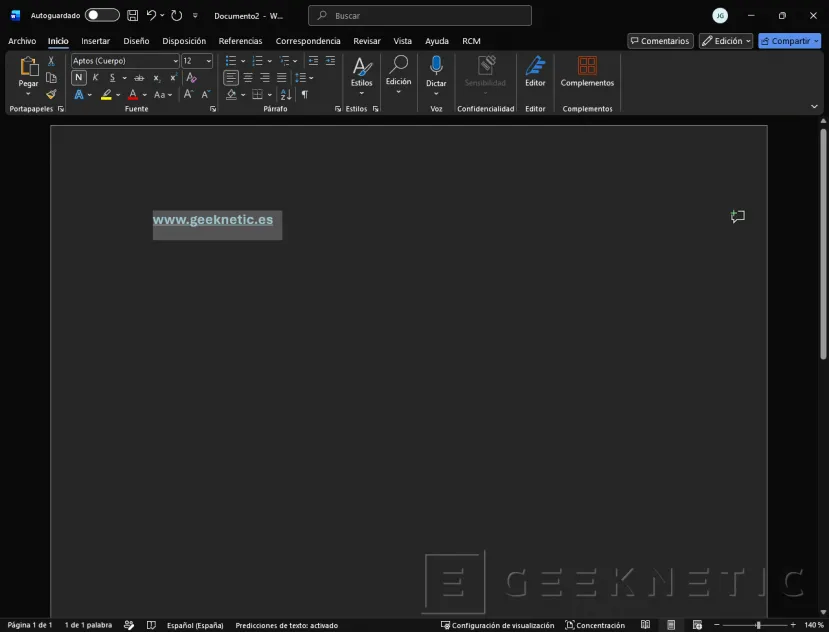The height and width of the screenshot is (632, 829).
Task: Decrease the font size
Action: 206,95
